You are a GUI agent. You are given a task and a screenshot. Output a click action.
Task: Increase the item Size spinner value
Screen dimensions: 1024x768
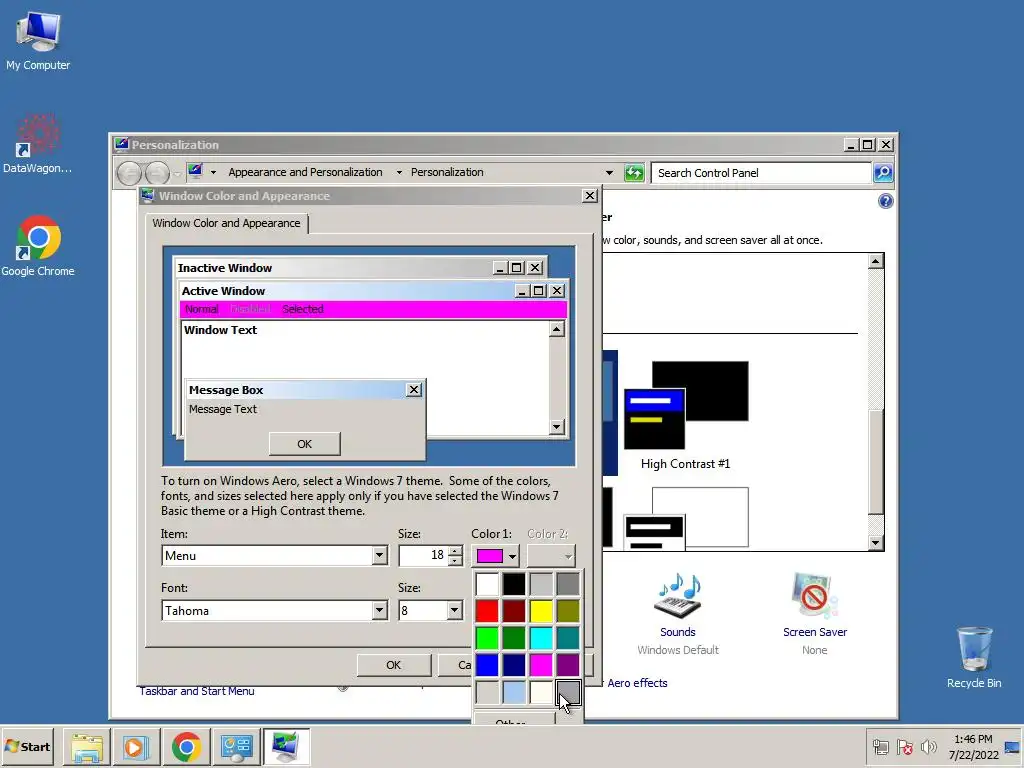point(456,551)
